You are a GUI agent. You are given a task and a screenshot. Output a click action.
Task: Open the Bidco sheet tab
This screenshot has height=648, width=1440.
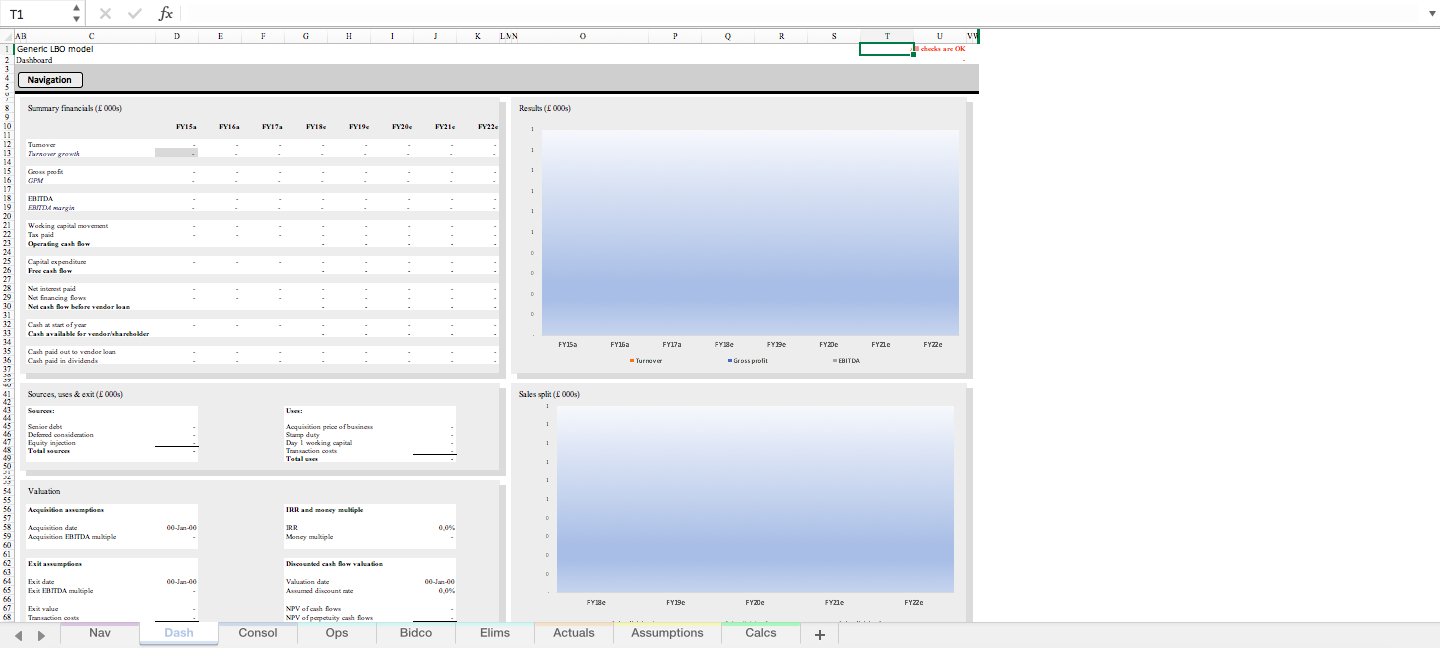point(415,633)
